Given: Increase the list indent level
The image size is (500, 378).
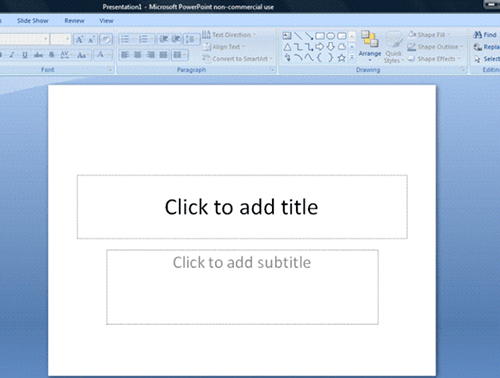Looking at the screenshot, I should (176, 39).
